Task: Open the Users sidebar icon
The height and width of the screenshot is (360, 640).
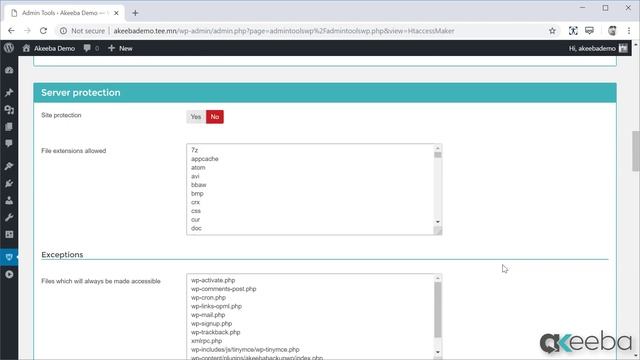Action: (x=9, y=200)
